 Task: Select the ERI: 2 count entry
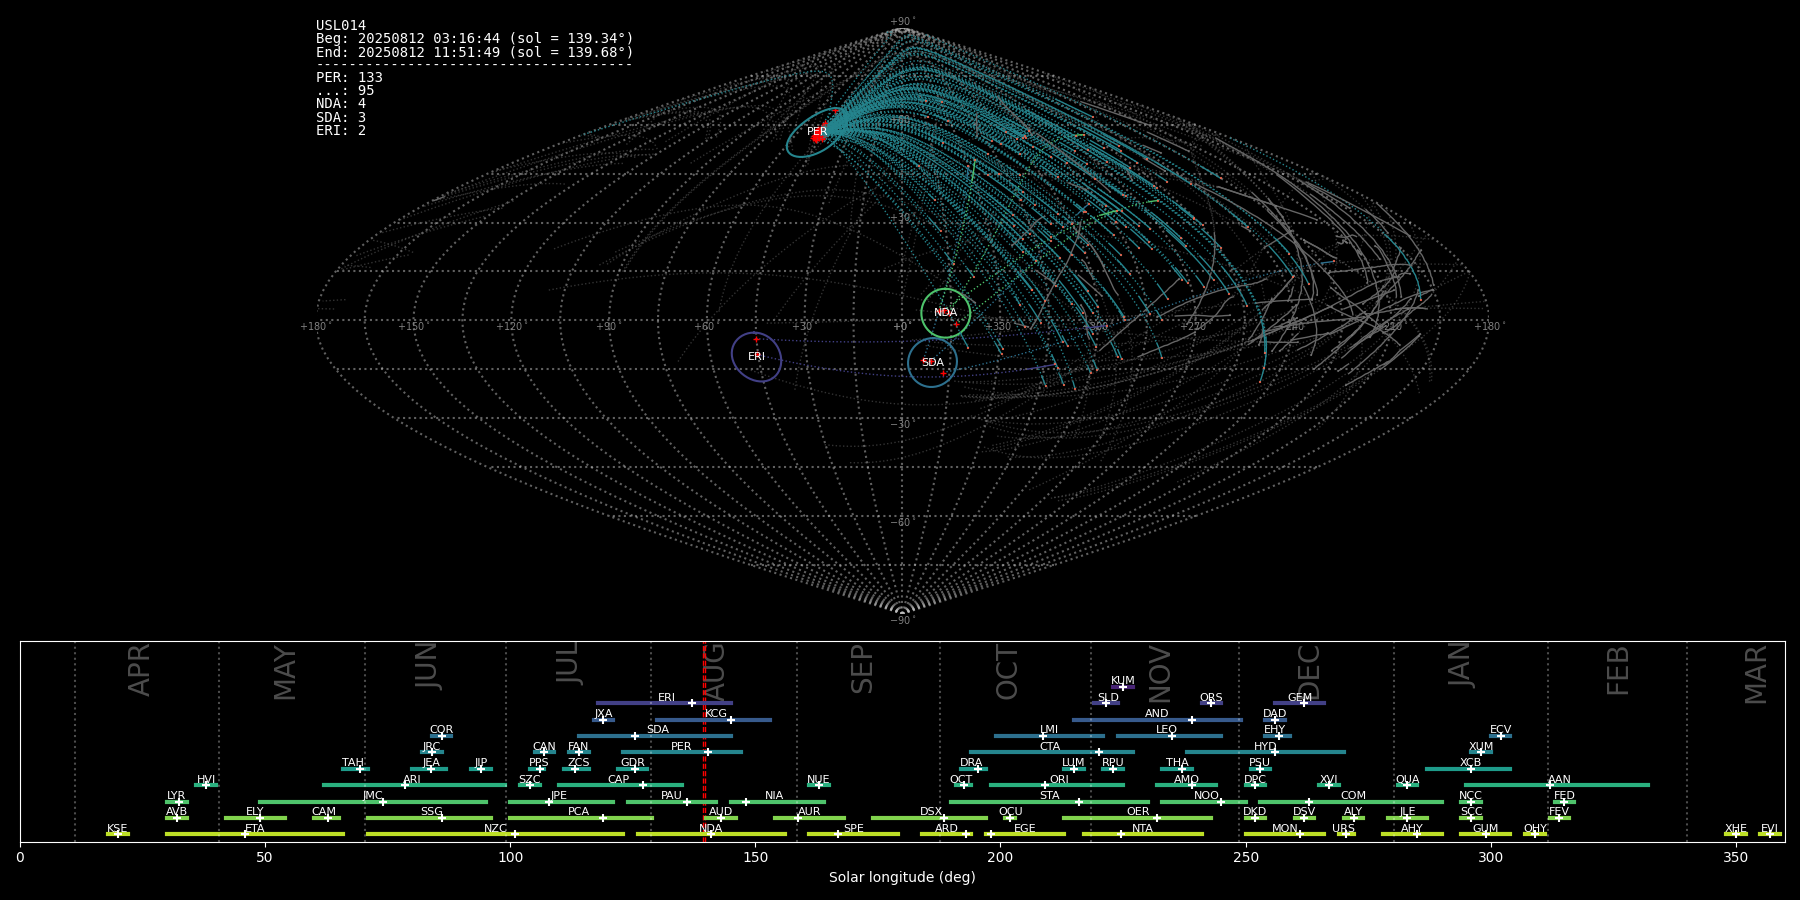pos(341,130)
